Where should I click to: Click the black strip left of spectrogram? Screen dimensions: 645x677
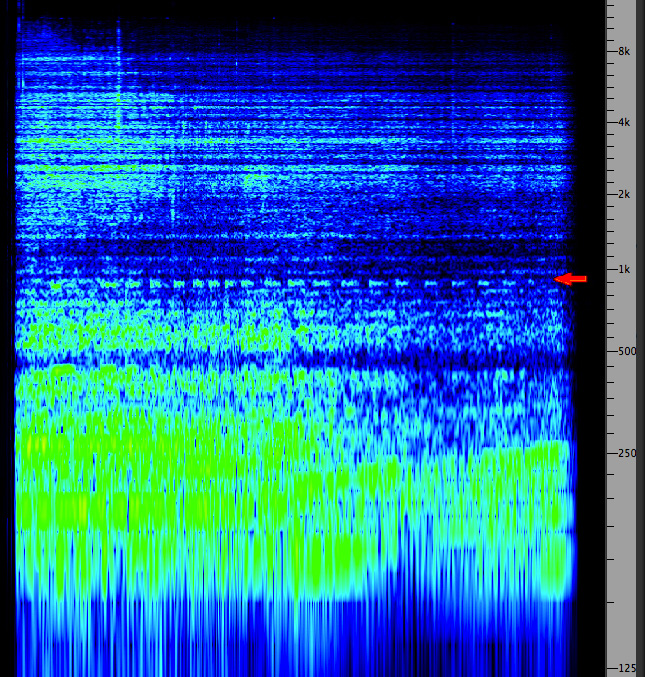click(x=8, y=340)
